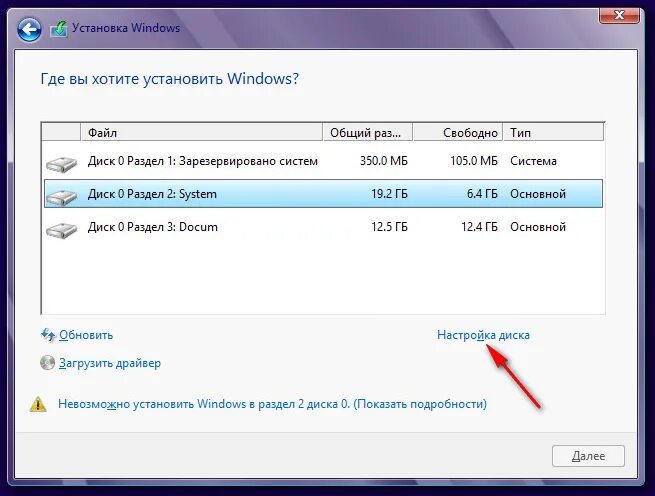Close the Windows Setup window
The image size is (655, 496).
click(x=619, y=15)
